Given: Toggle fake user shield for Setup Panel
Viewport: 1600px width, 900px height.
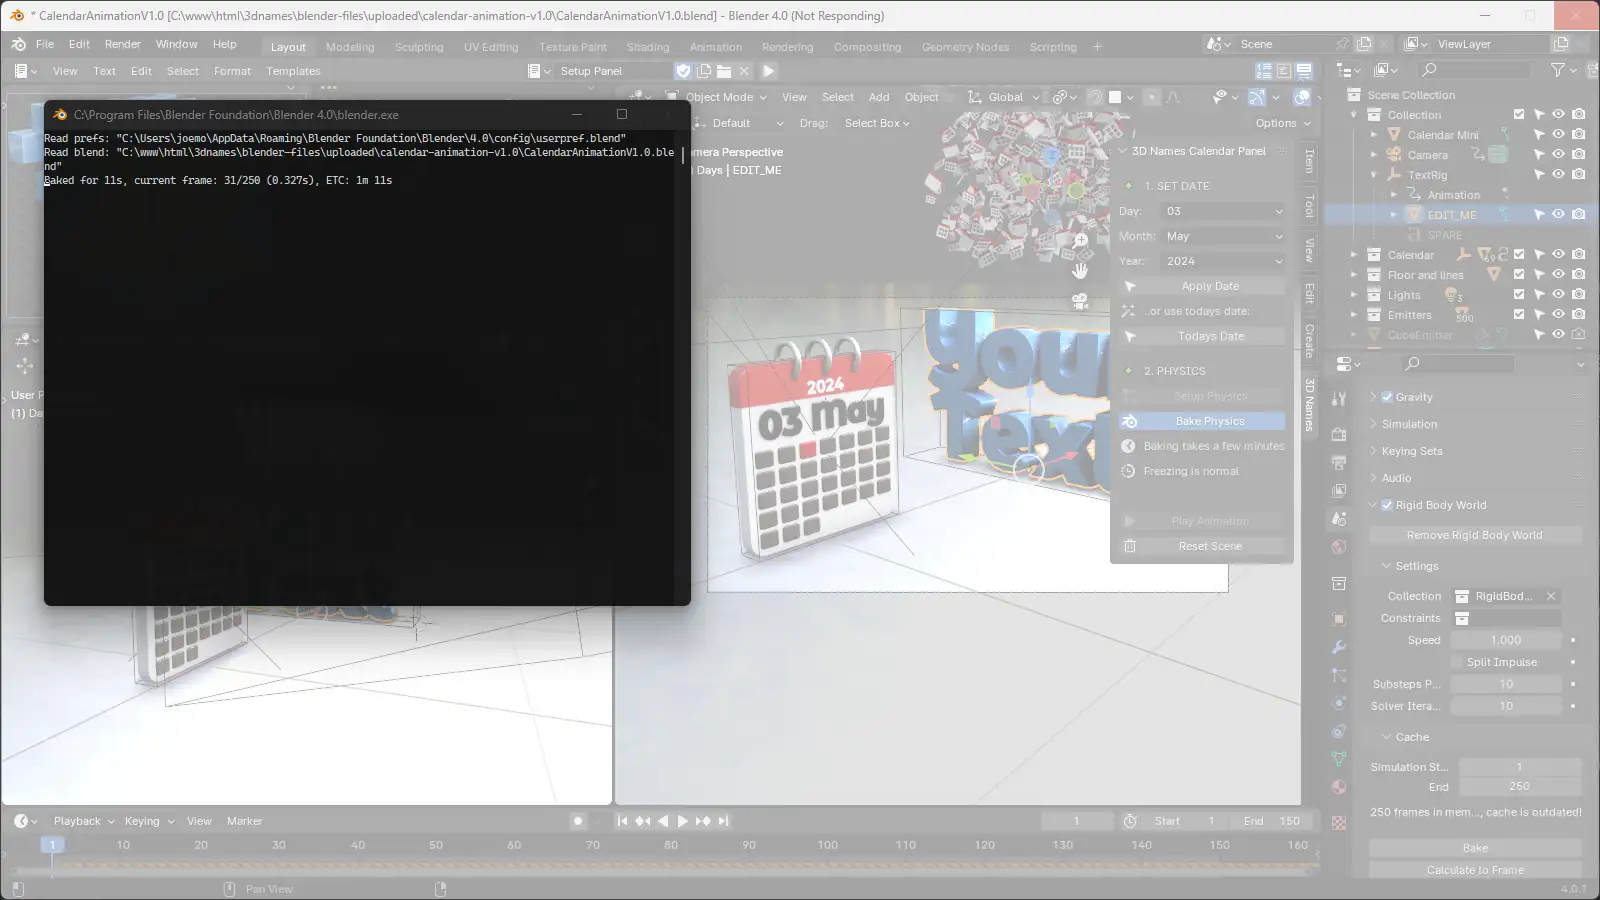Looking at the screenshot, I should [x=683, y=71].
